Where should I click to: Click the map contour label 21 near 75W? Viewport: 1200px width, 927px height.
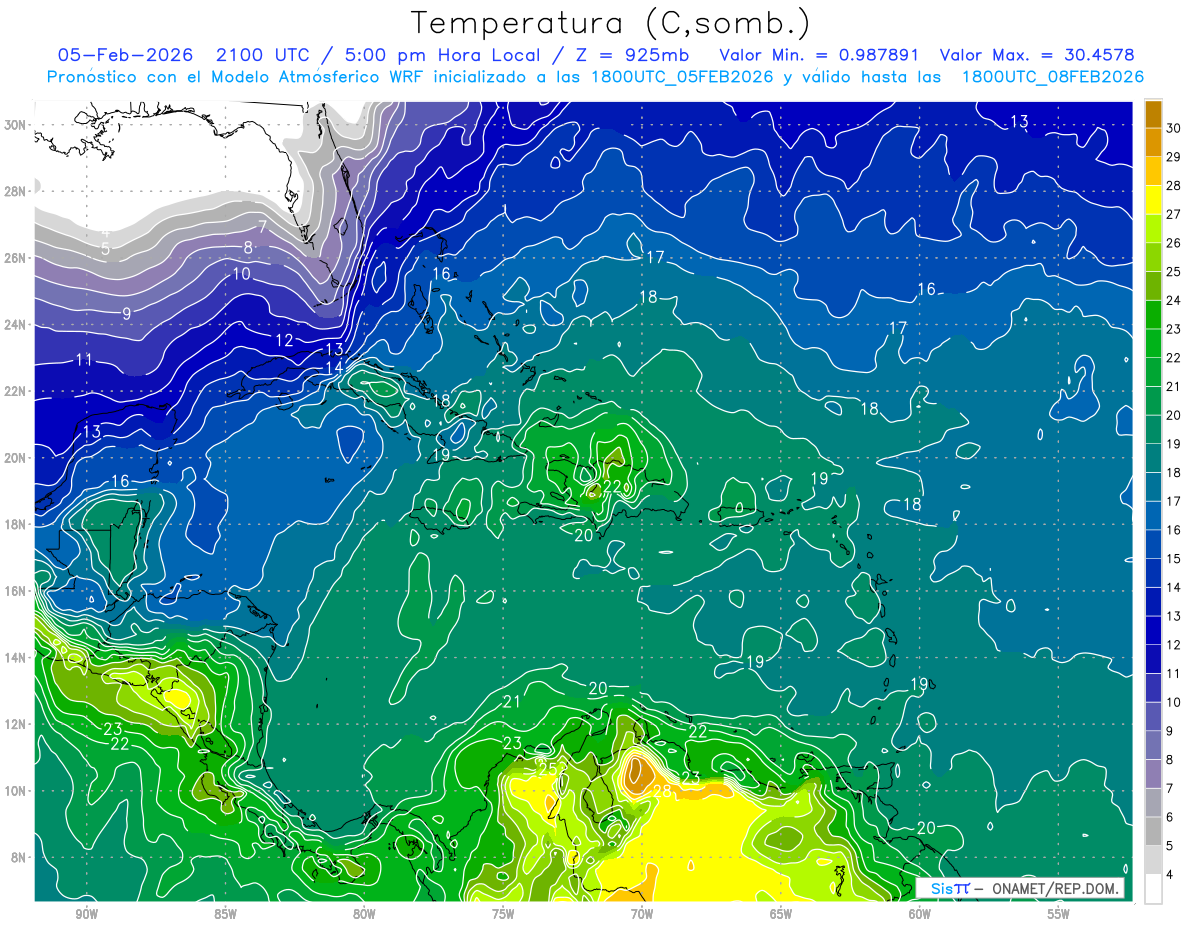[512, 702]
